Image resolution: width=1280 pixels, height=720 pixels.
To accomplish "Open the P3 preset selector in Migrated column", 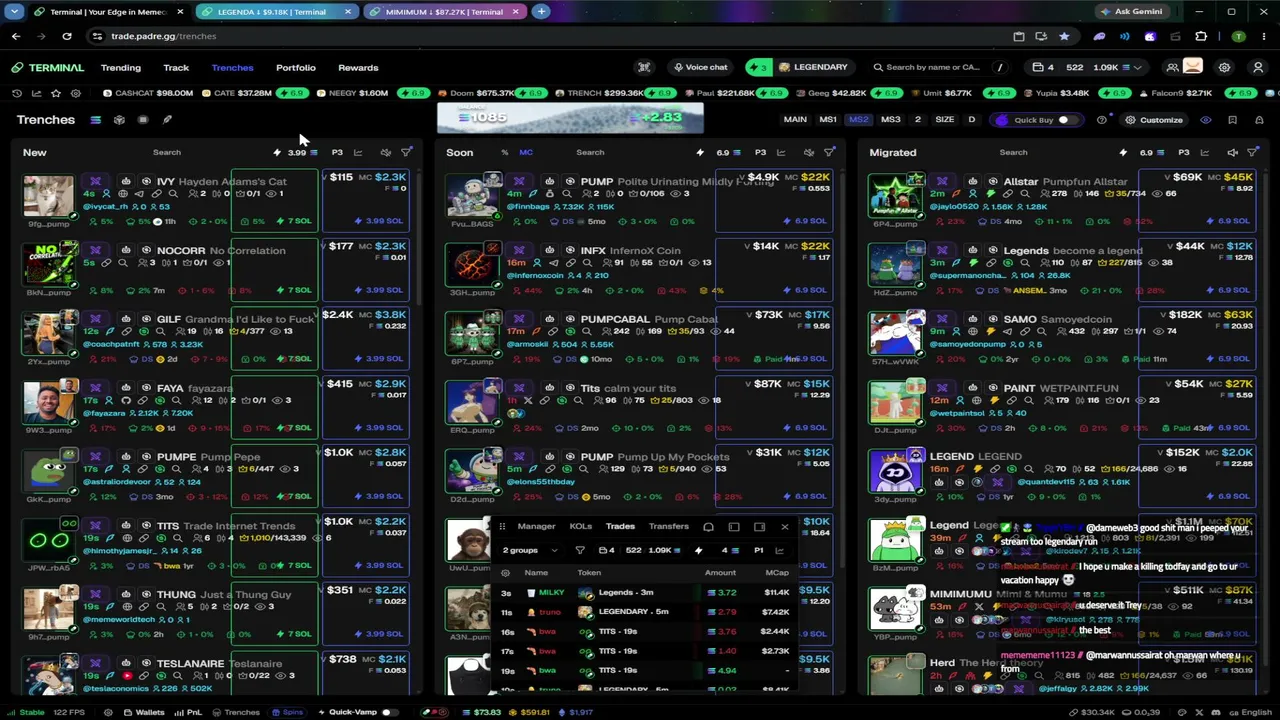I will (x=1183, y=153).
